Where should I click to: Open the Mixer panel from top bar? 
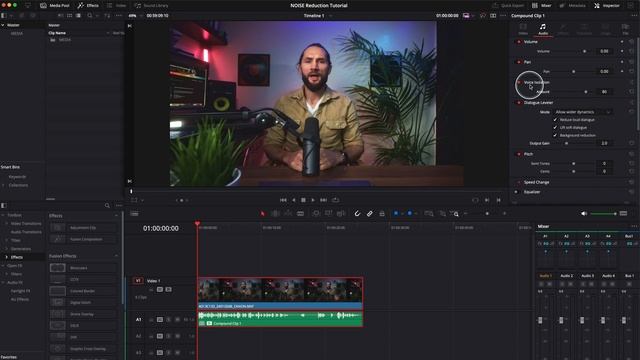click(542, 5)
